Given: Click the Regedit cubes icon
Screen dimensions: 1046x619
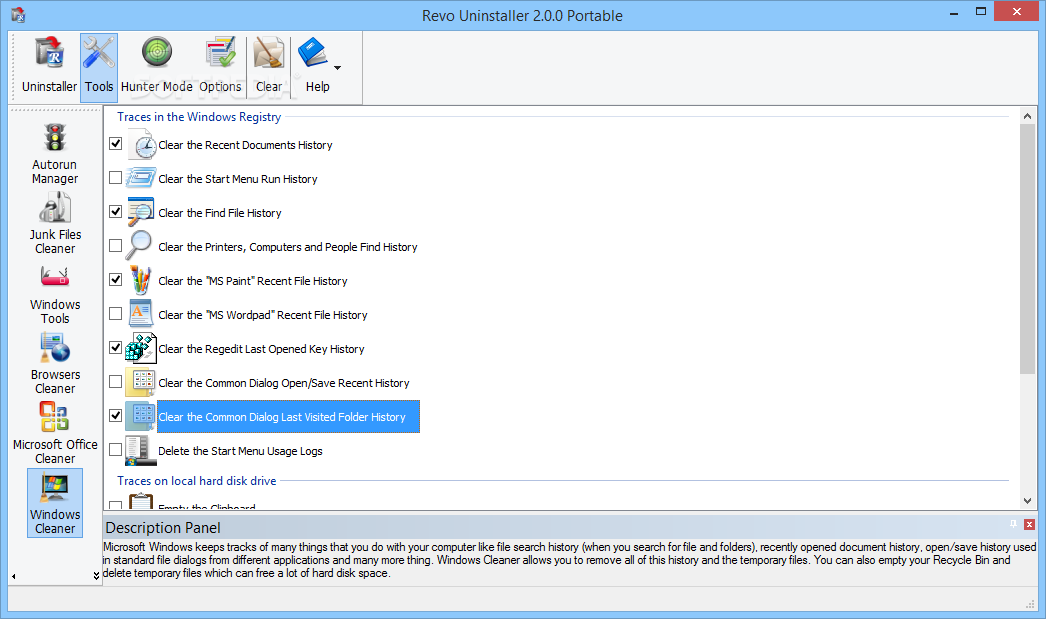Looking at the screenshot, I should click(141, 348).
